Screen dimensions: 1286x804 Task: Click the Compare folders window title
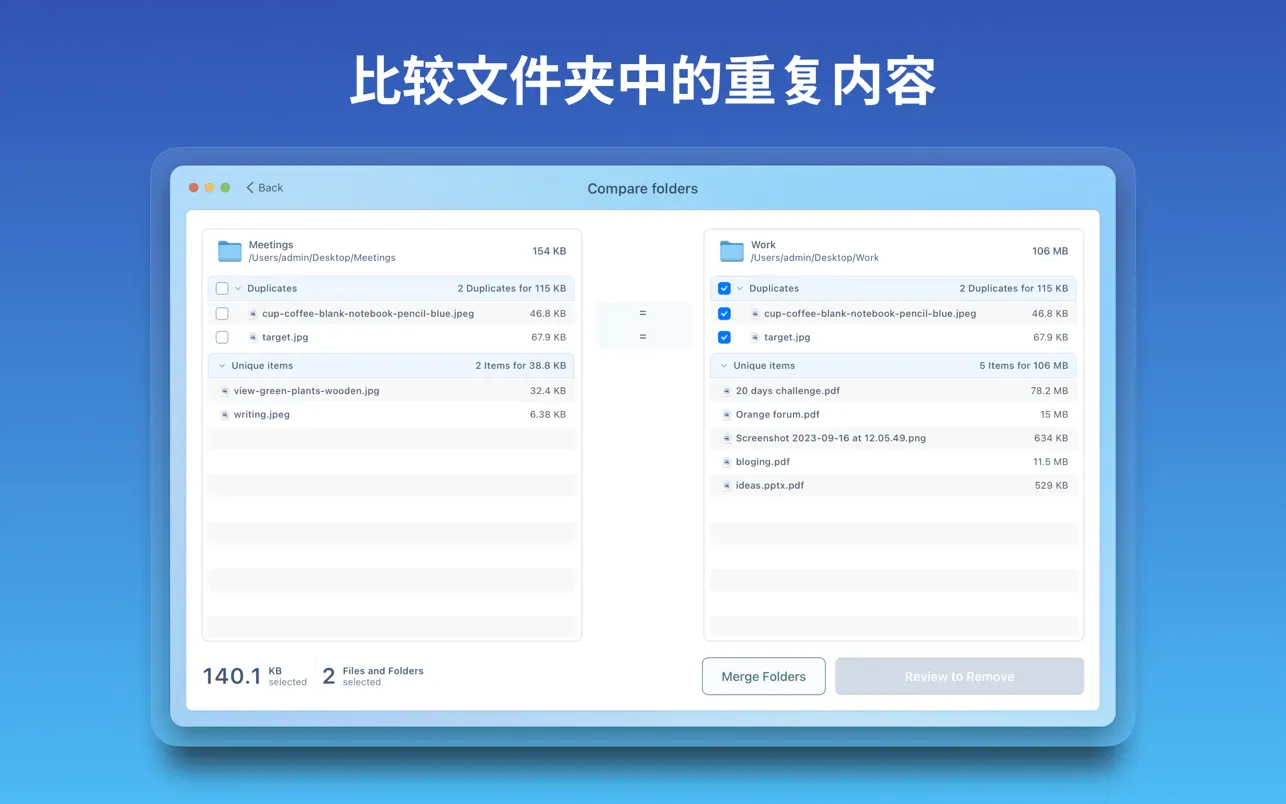click(x=642, y=188)
